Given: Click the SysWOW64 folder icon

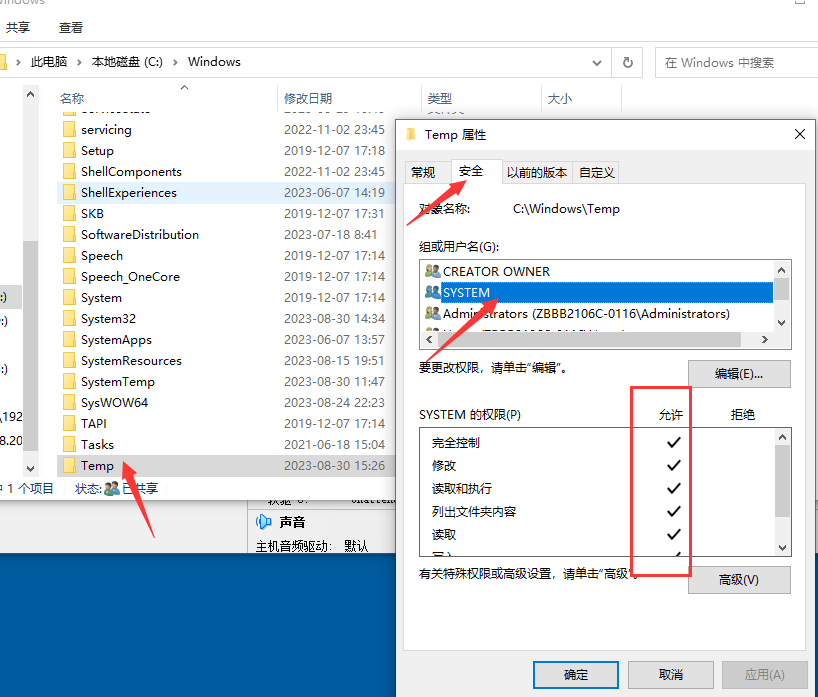Looking at the screenshot, I should (69, 402).
